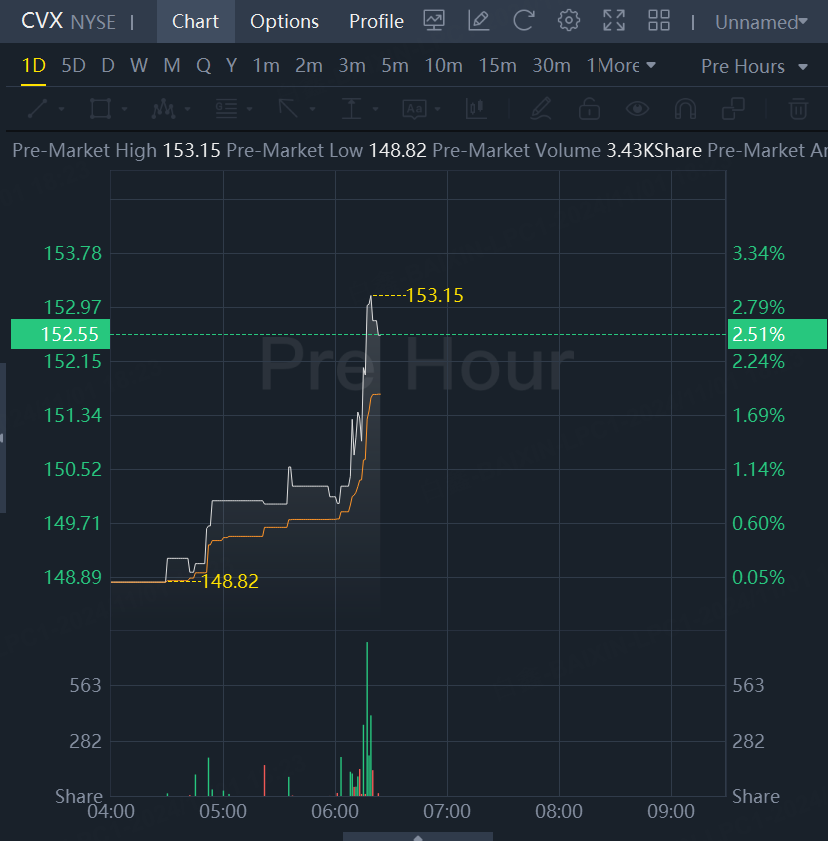
Task: Open the chart monitor display icon
Action: (433, 21)
